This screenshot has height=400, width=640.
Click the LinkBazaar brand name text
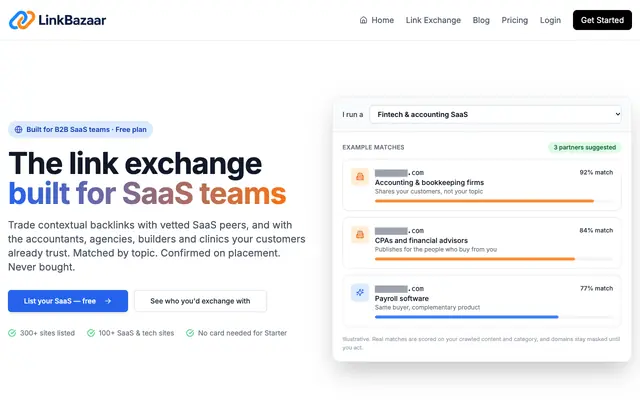(x=72, y=20)
